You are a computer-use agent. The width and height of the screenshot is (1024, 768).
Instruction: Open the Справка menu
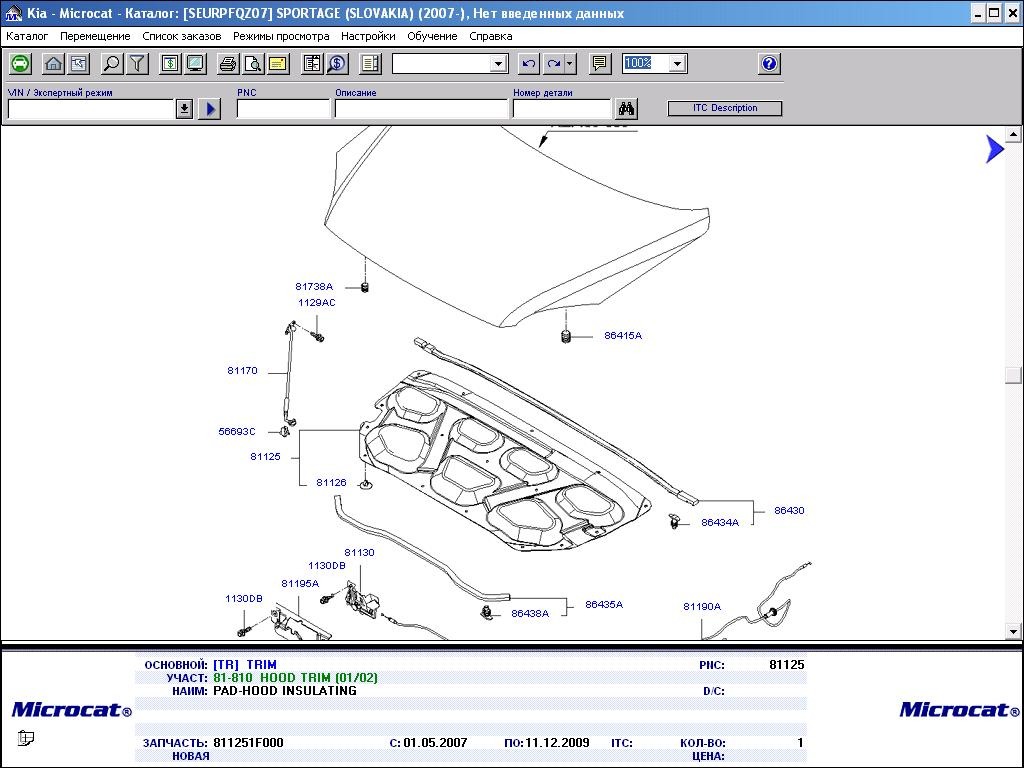[x=490, y=37]
